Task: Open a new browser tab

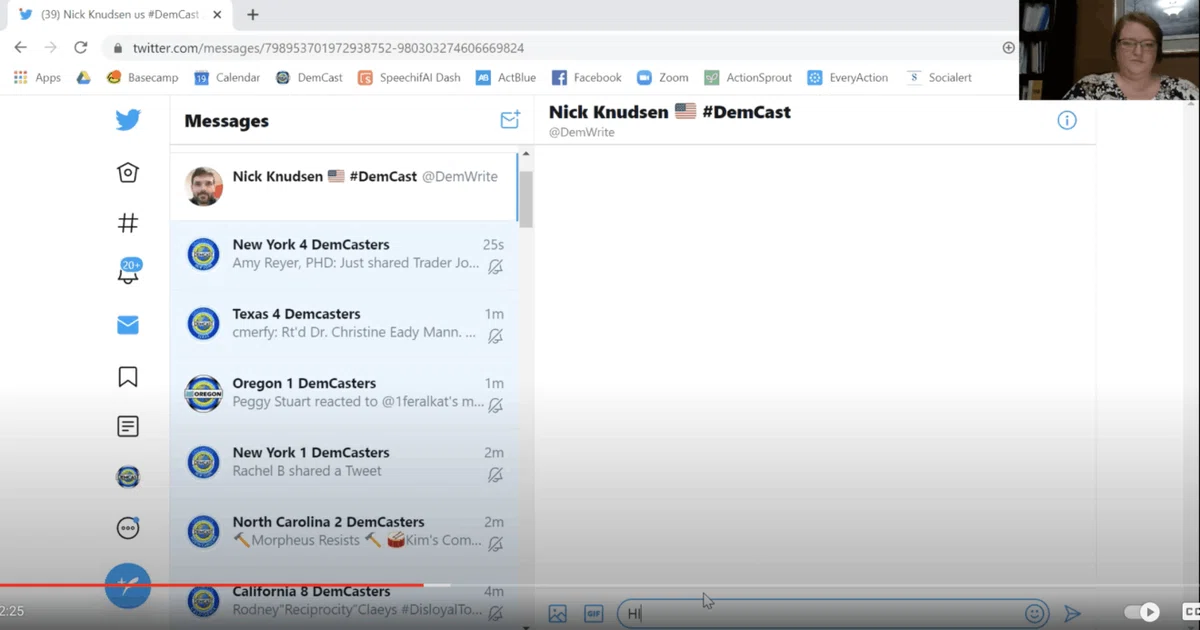Action: (253, 15)
